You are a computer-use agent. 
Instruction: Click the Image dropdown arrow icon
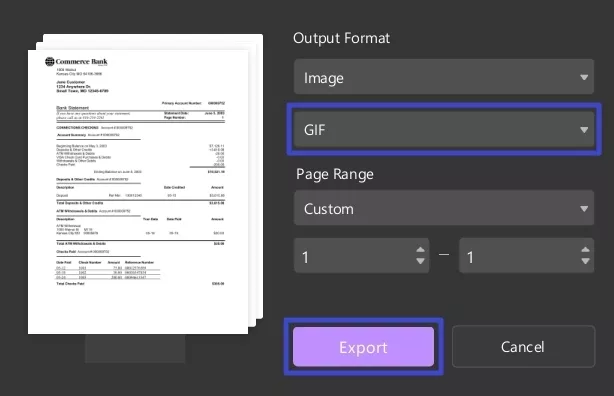(584, 77)
